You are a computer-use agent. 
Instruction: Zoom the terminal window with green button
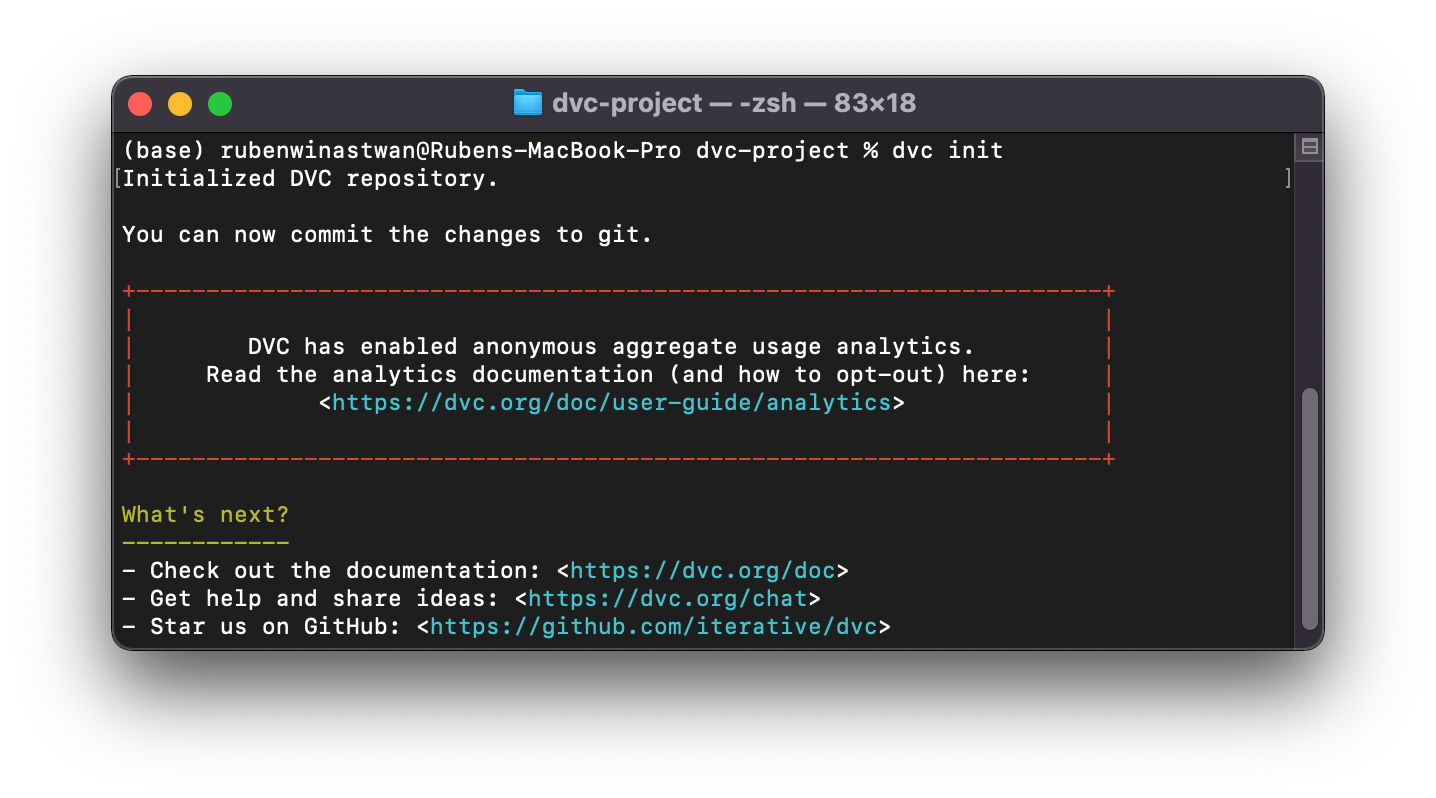pyautogui.click(x=220, y=104)
